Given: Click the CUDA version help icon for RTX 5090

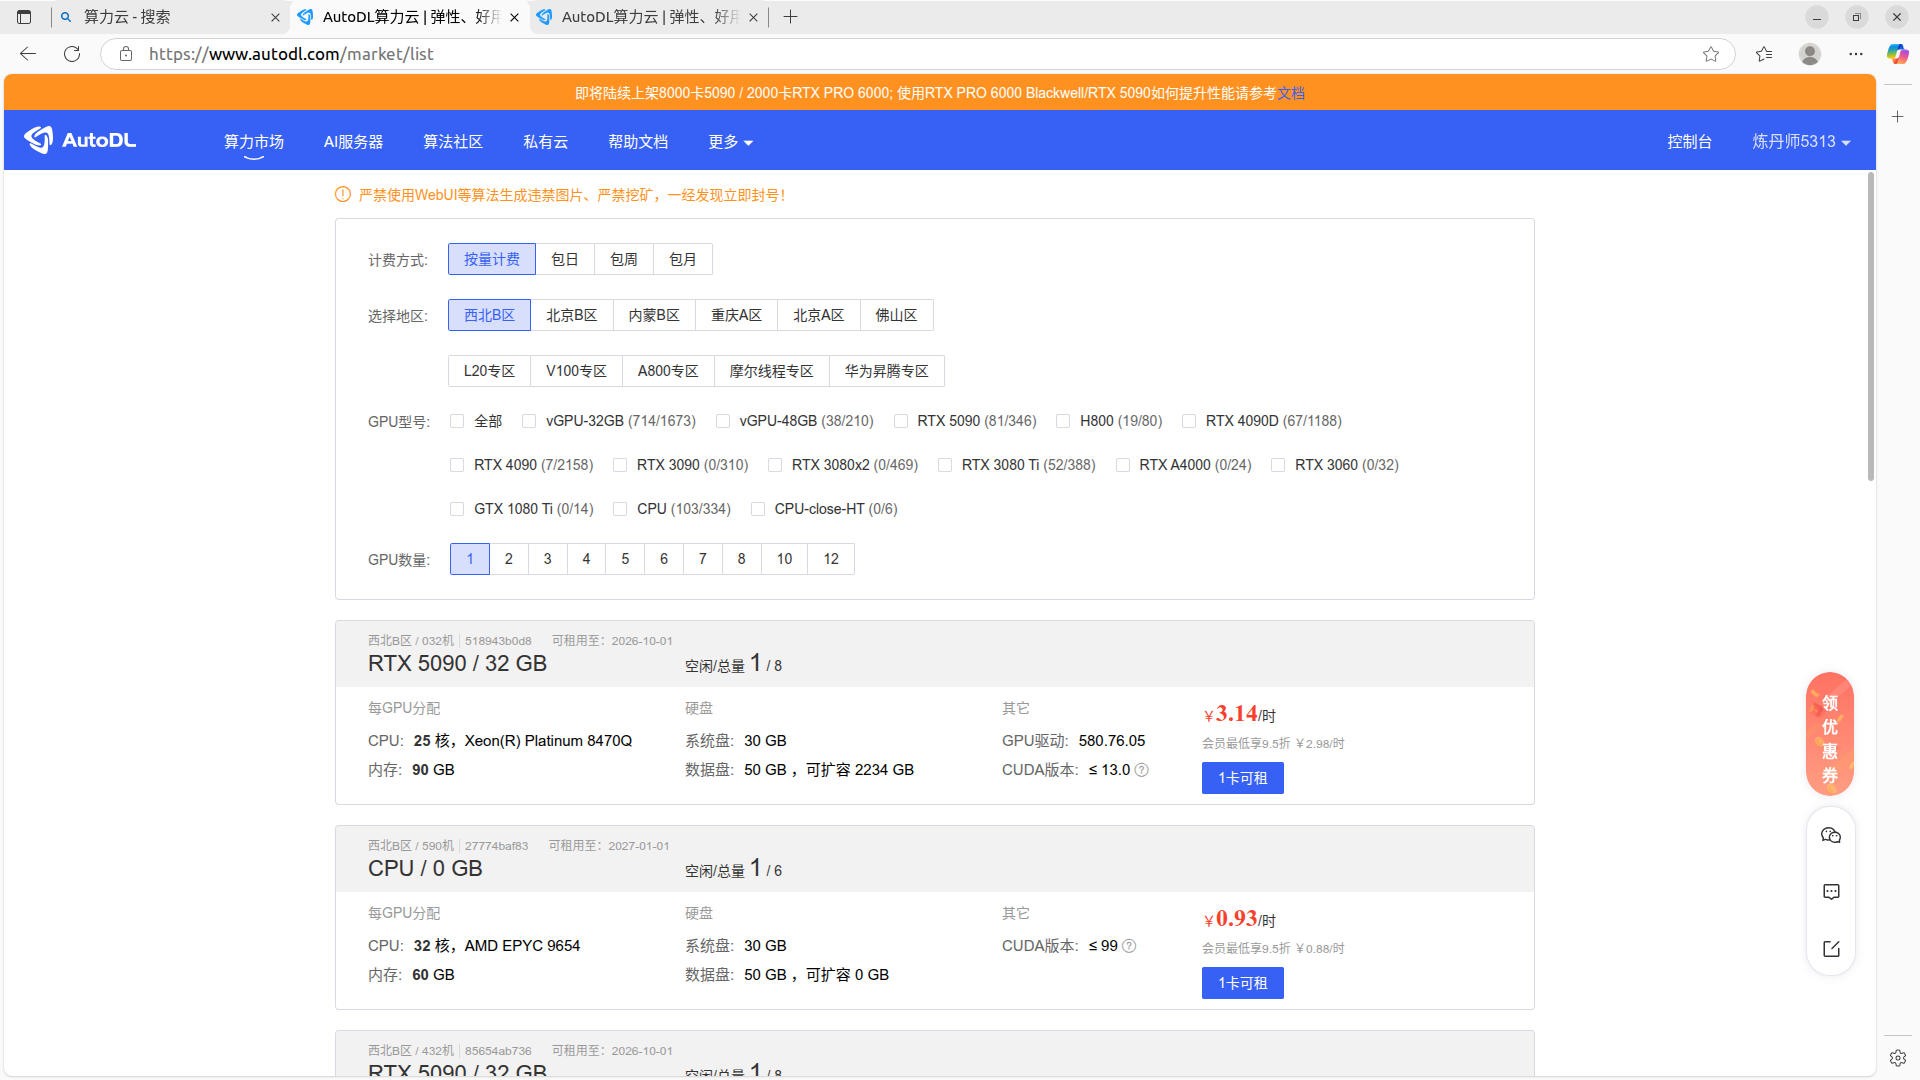Looking at the screenshot, I should [x=1142, y=770].
